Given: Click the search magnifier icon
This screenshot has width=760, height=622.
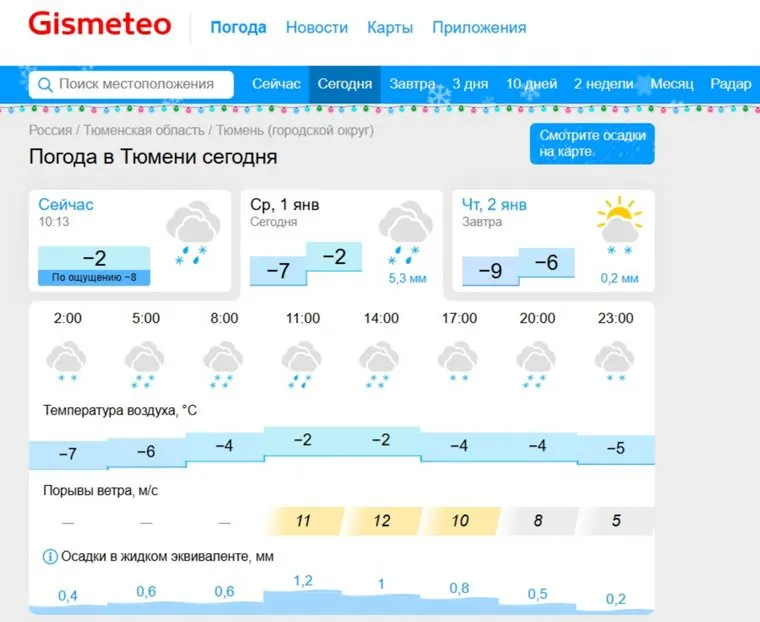Looking at the screenshot, I should tap(44, 85).
